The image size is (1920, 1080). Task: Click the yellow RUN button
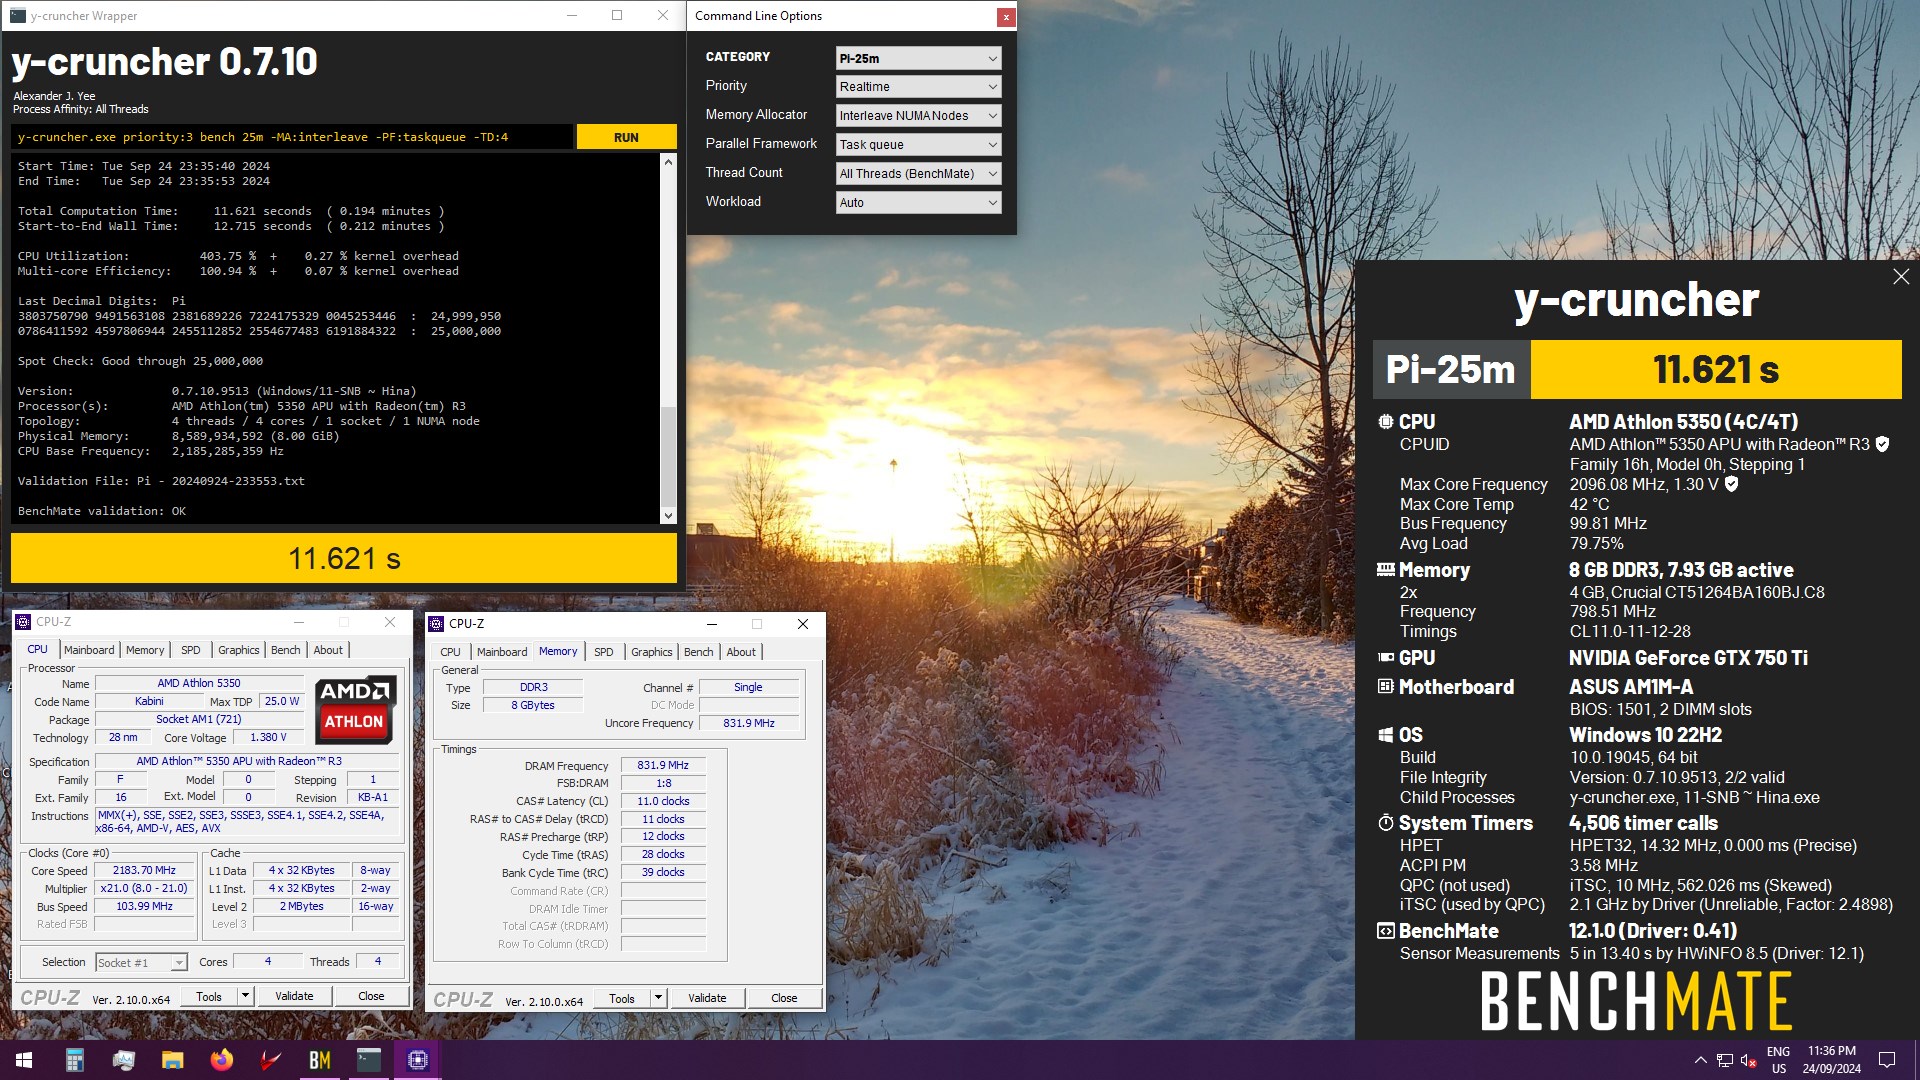[627, 137]
